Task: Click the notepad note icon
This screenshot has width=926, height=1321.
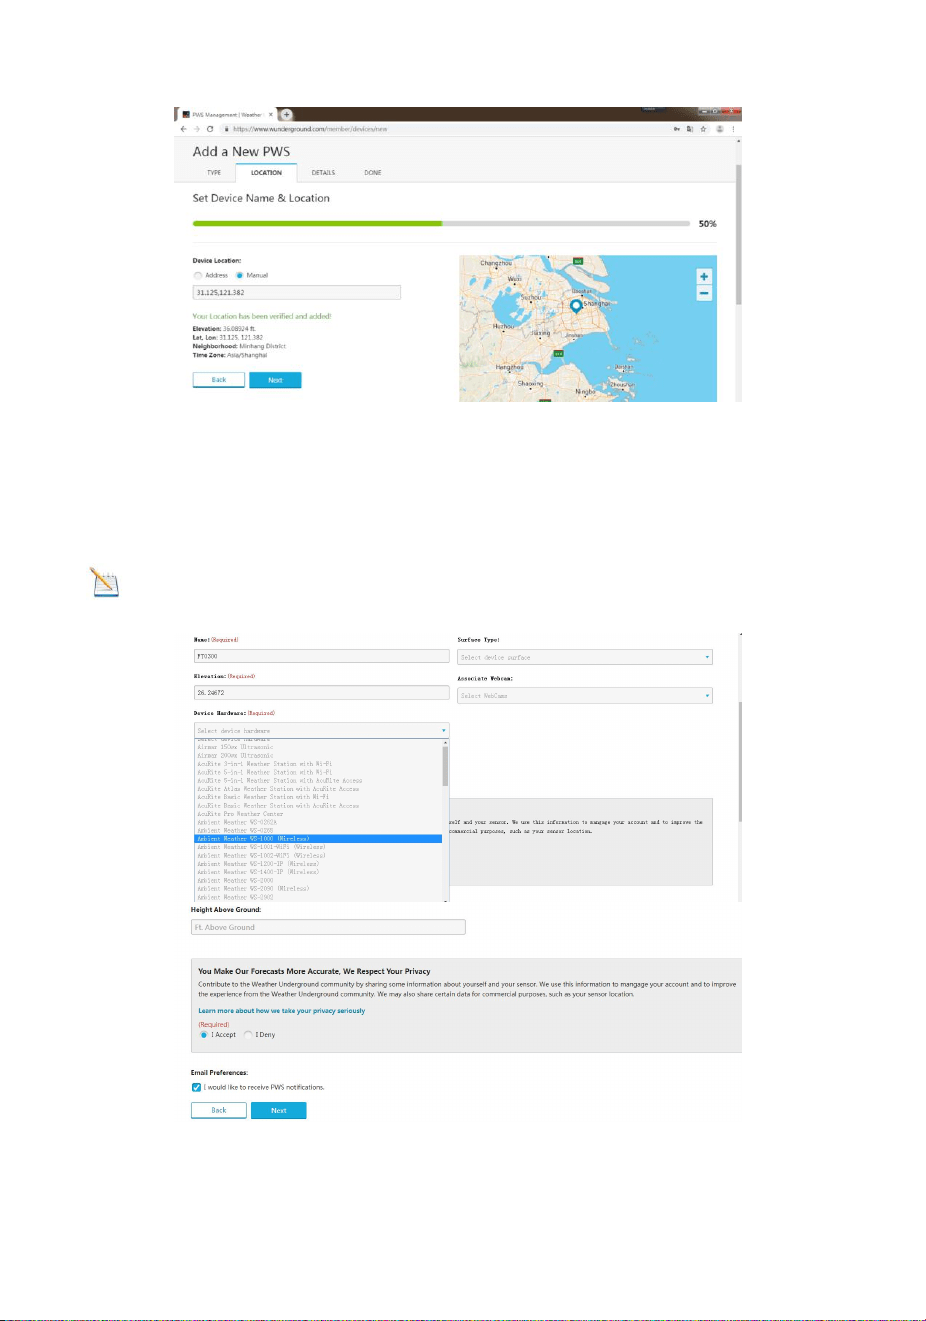Action: click(105, 582)
